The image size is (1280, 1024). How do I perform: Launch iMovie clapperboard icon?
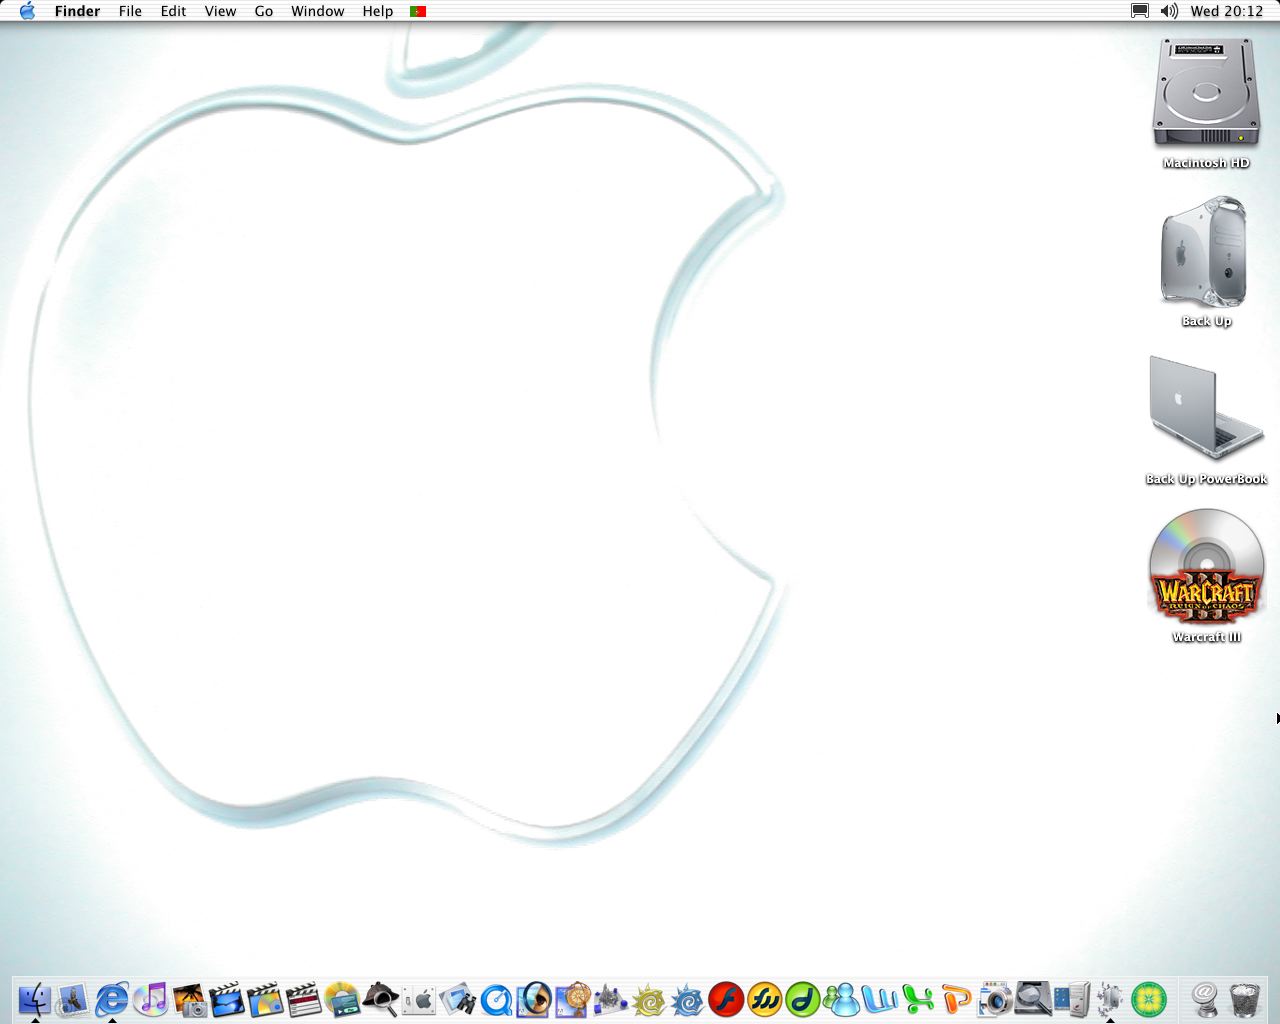(x=227, y=999)
